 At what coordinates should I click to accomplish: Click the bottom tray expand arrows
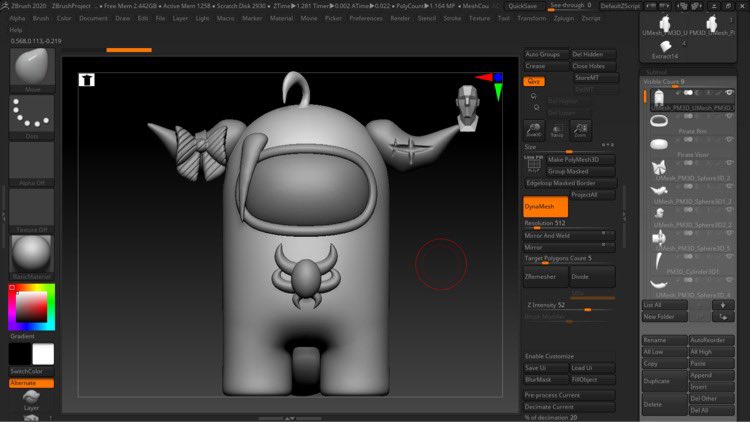coord(290,418)
